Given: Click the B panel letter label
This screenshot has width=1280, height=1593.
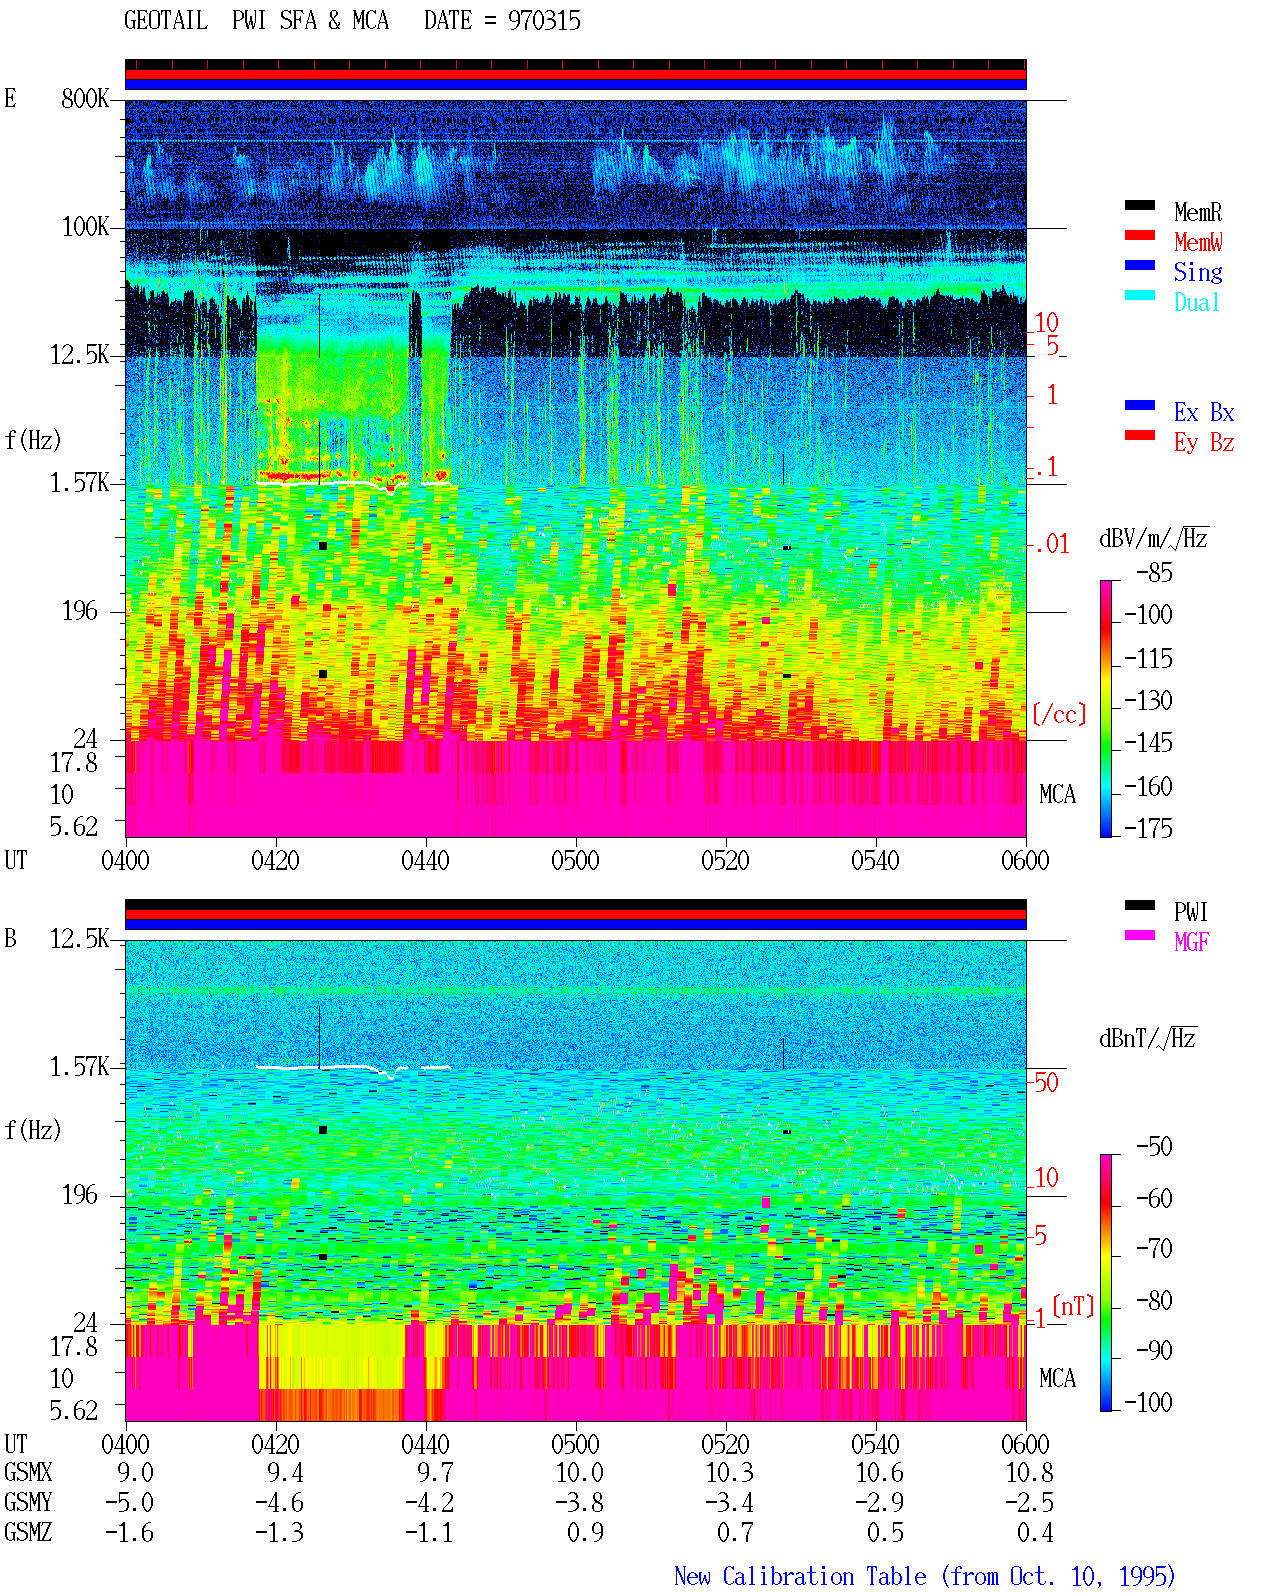Looking at the screenshot, I should (x=10, y=939).
